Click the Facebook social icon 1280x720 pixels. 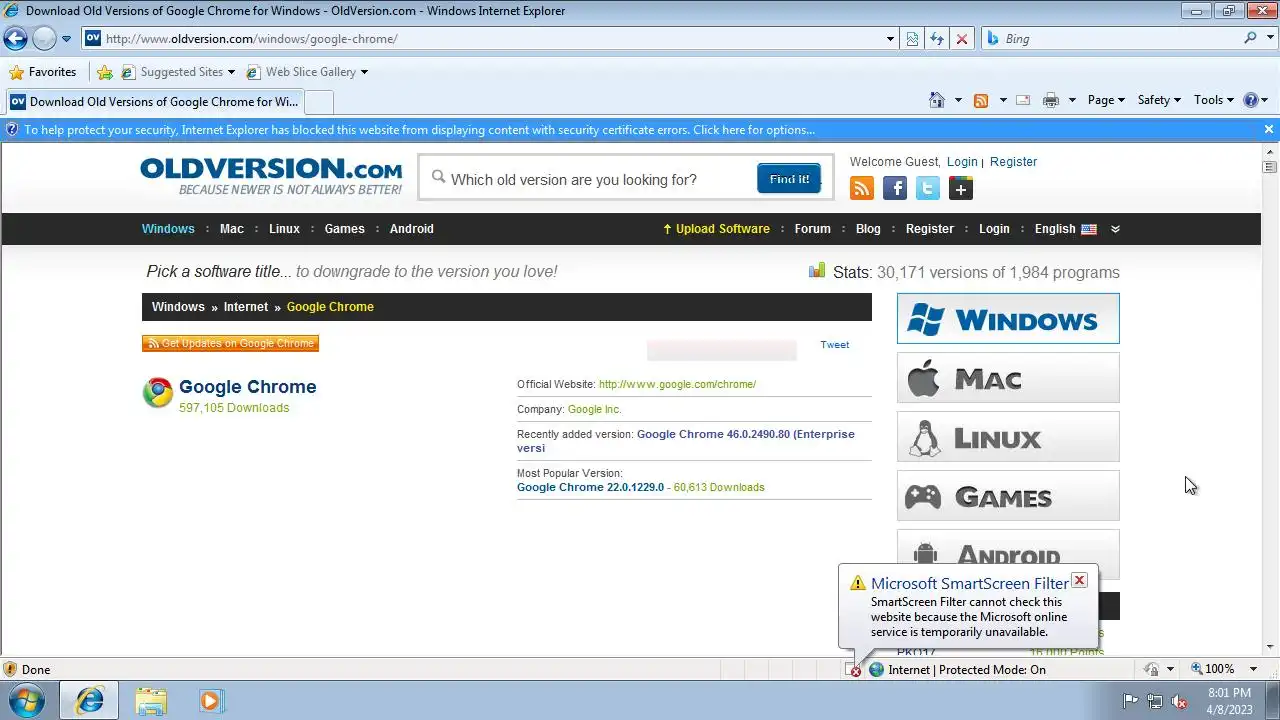(x=895, y=188)
